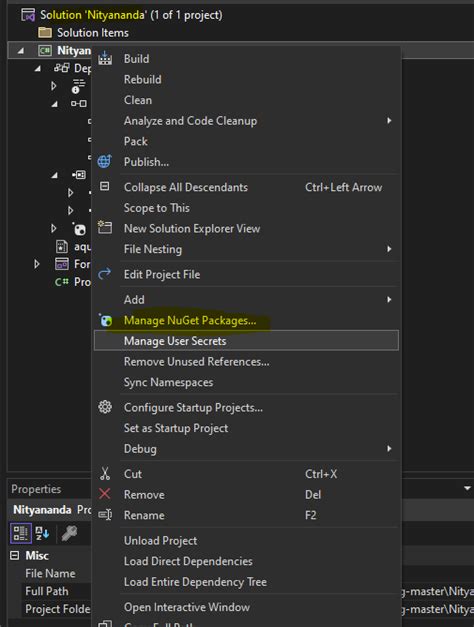The width and height of the screenshot is (474, 627).
Task: Click the red Remove X icon
Action: click(x=105, y=494)
